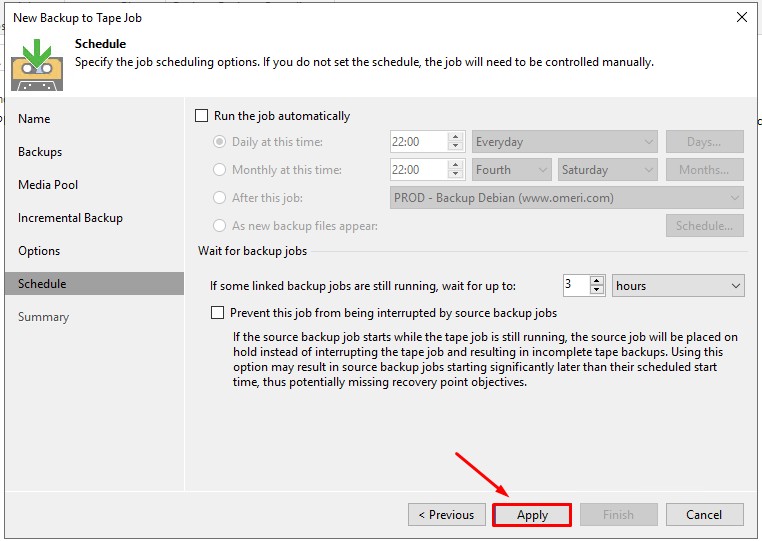Image resolution: width=762 pixels, height=541 pixels.
Task: Increase the wait hours stepper value
Action: [597, 281]
